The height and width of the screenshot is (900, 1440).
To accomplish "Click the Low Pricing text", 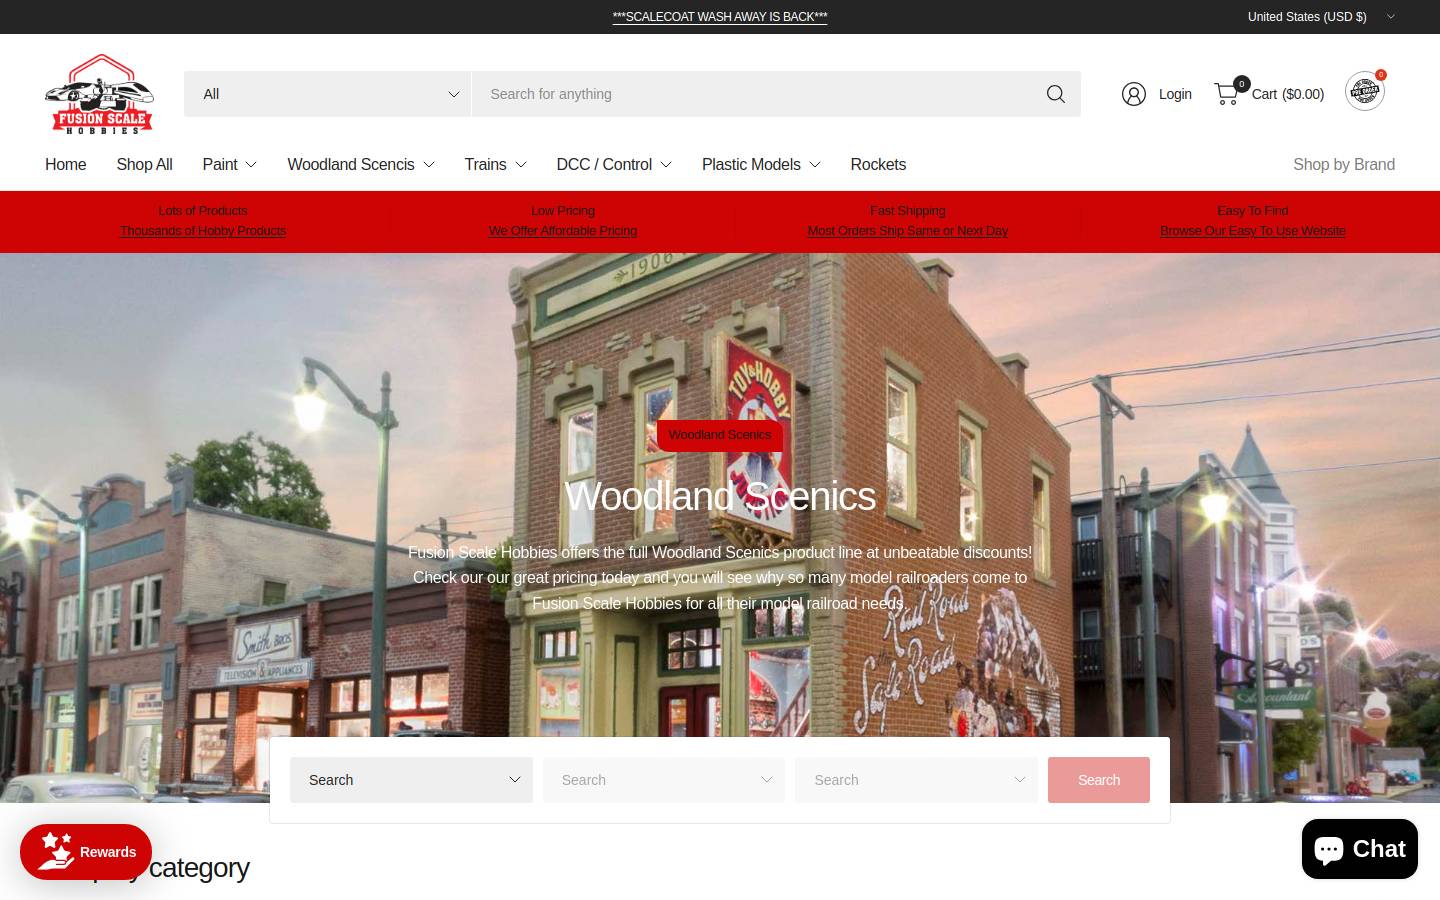I will (x=563, y=211).
